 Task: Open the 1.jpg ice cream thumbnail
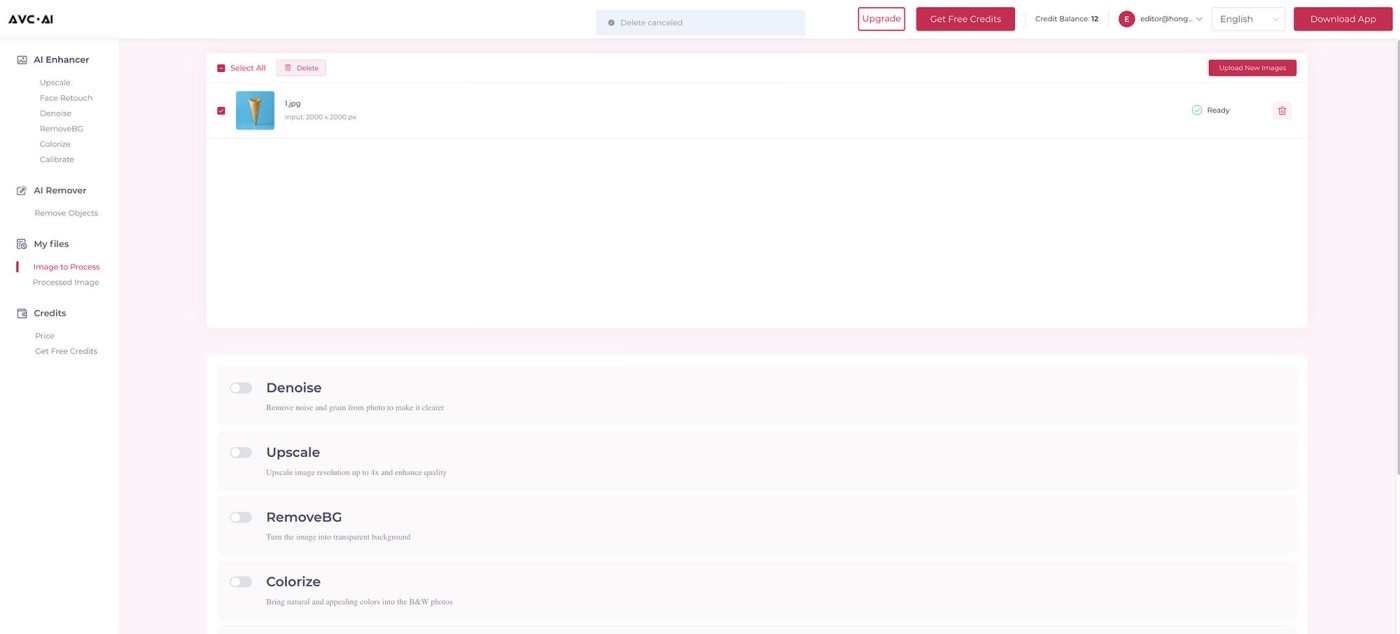[x=255, y=111]
